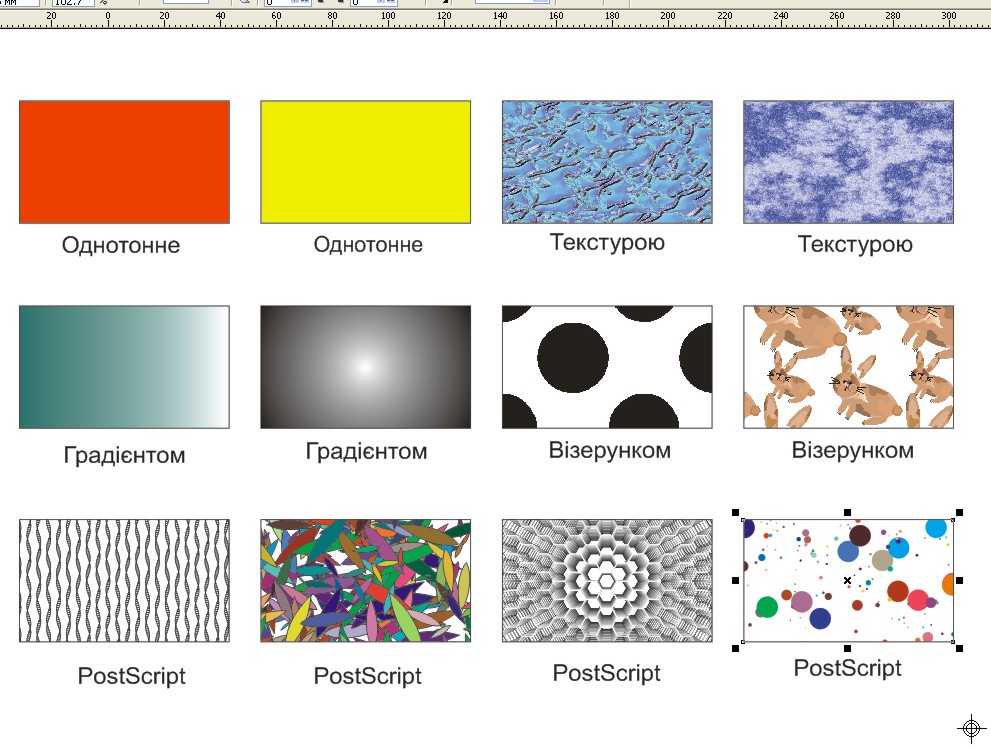This screenshot has height=749, width=991.
Task: Click 'Візерунком' label under the polka dots
Action: pyautogui.click(x=610, y=451)
